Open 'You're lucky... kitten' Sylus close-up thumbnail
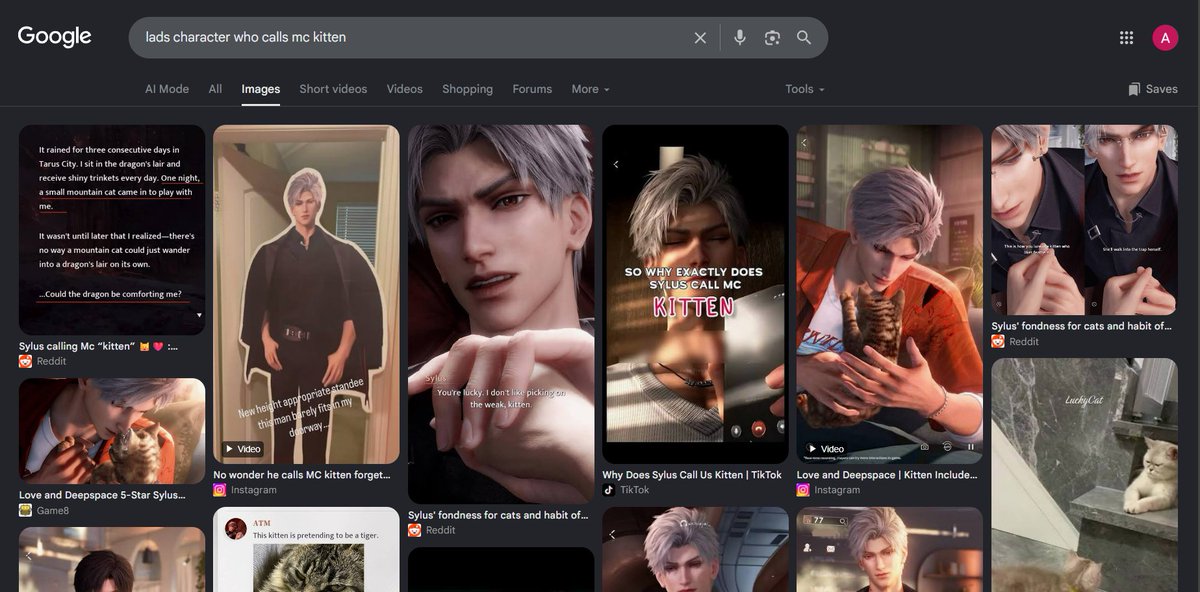 (x=501, y=314)
